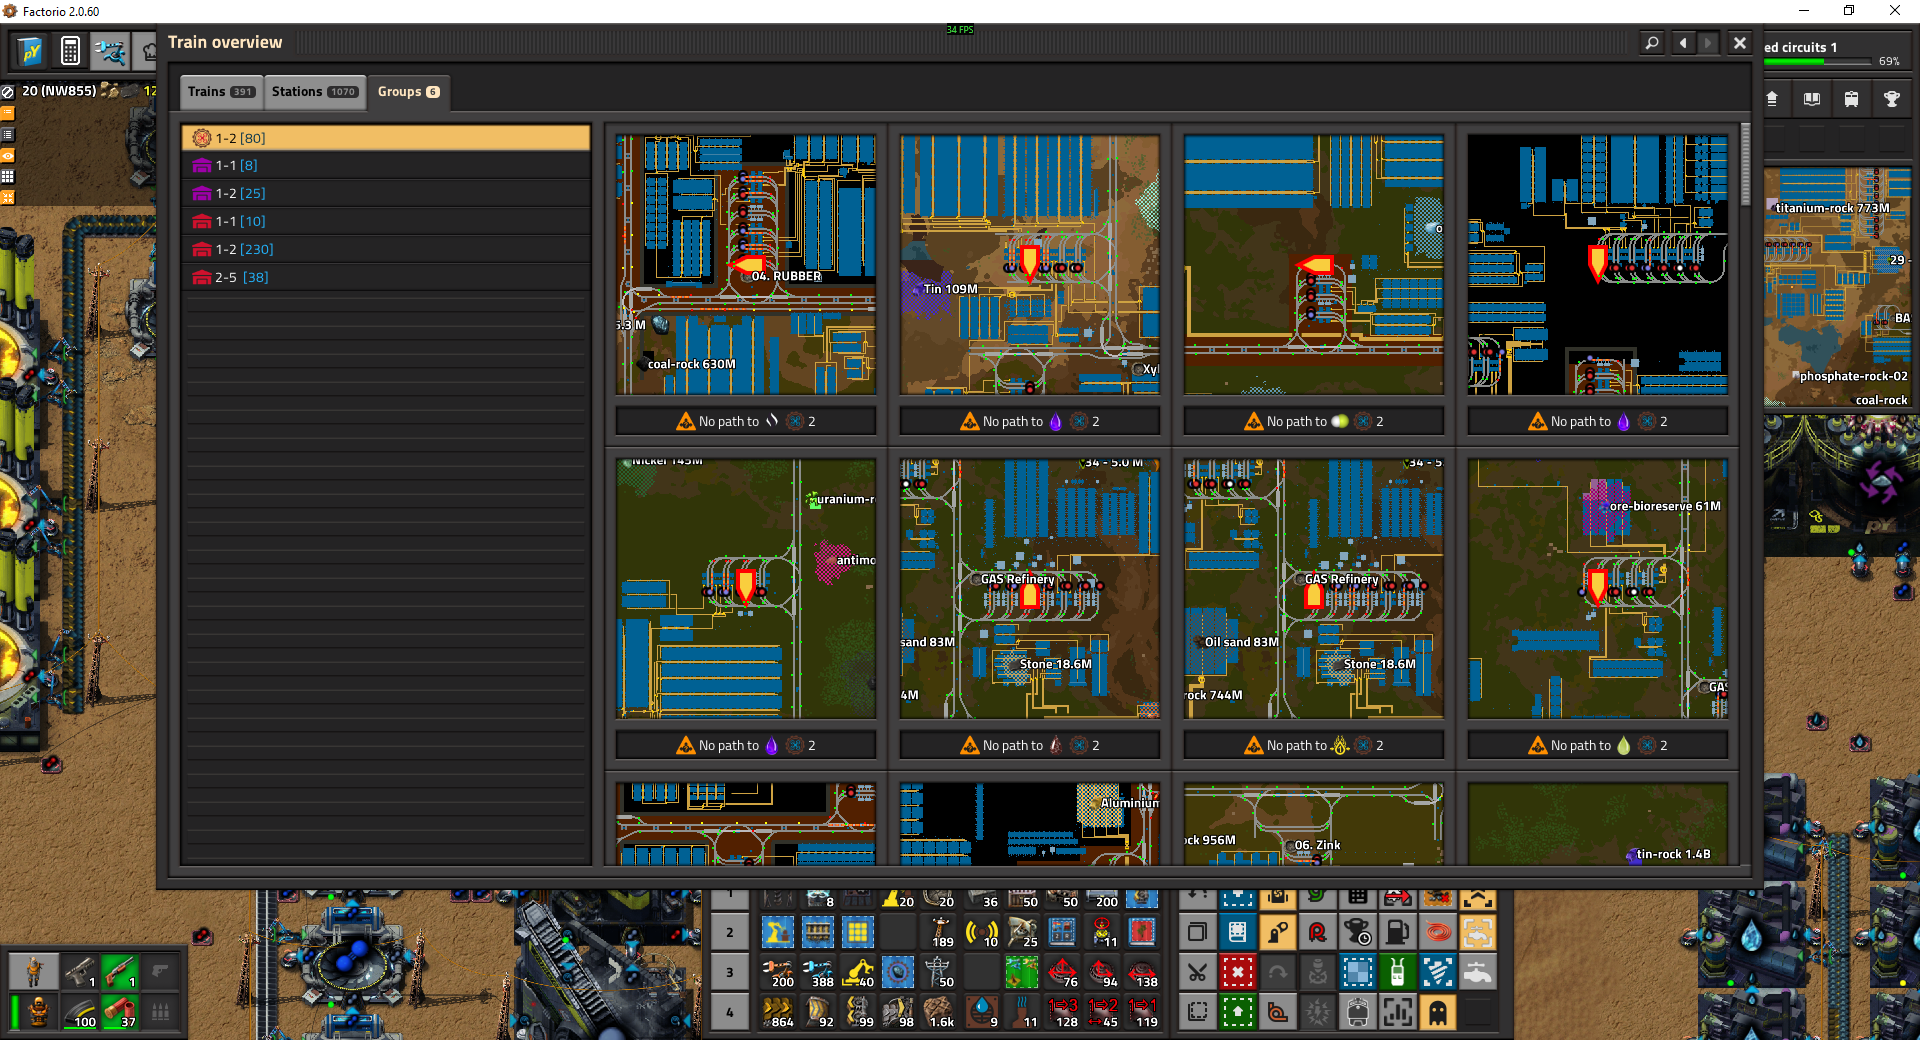Select the train group 1-2 [80]
Viewport: 1920px width, 1040px height.
click(x=386, y=138)
